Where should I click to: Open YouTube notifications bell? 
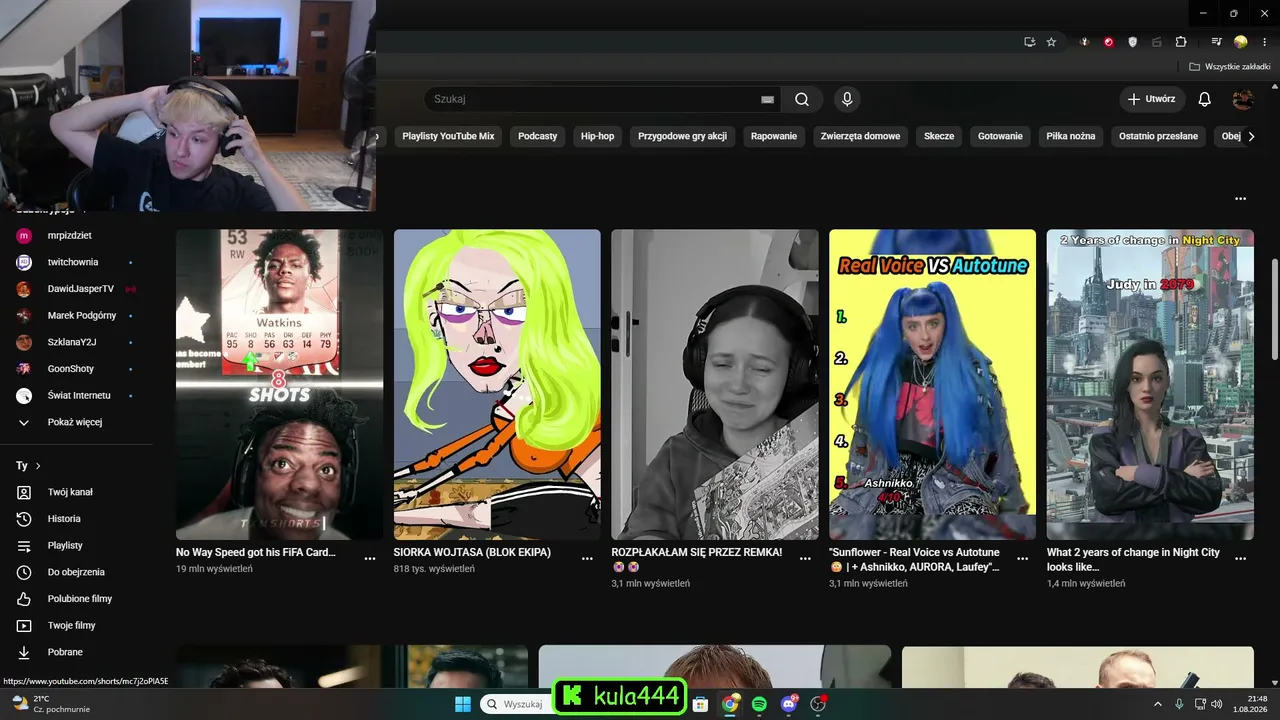point(1205,99)
